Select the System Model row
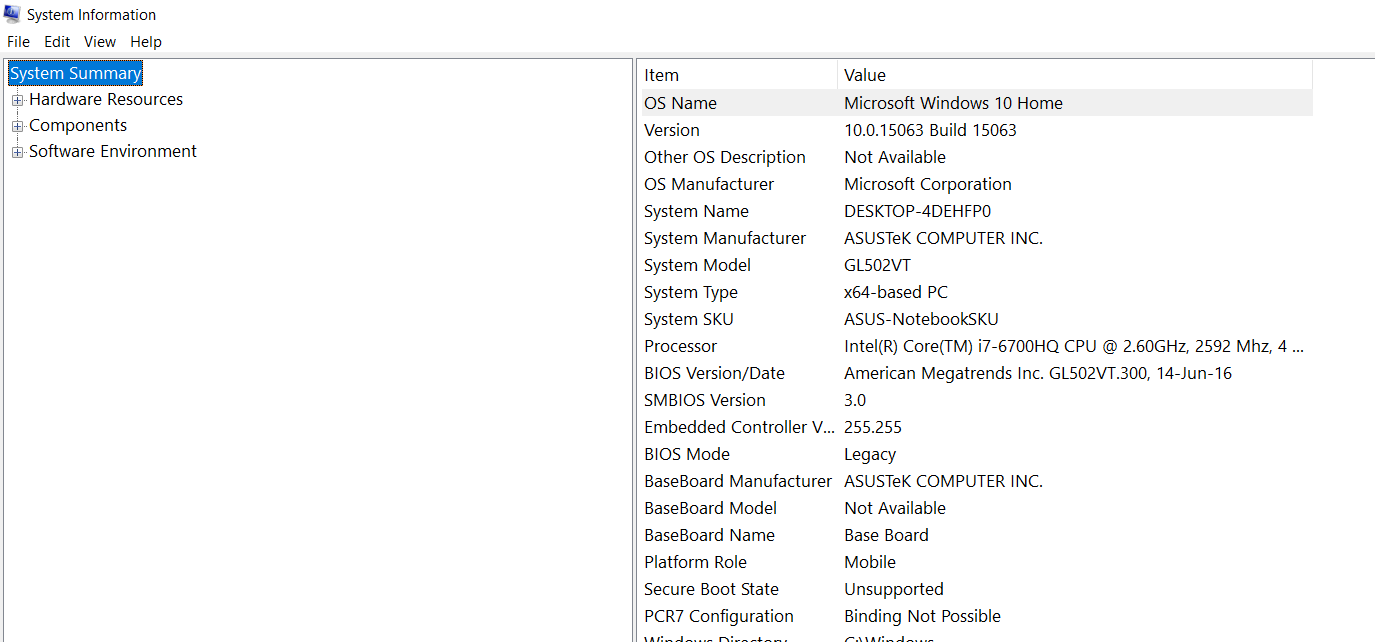This screenshot has width=1375, height=642. (x=697, y=265)
